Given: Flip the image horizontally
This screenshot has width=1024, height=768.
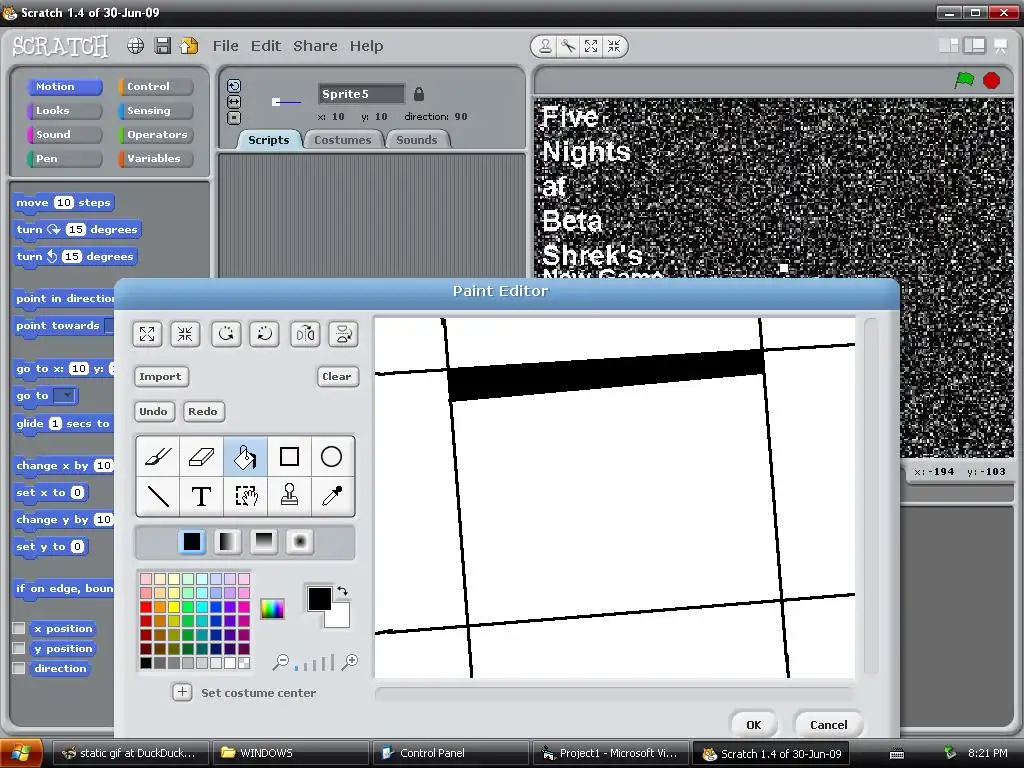Looking at the screenshot, I should 305,334.
